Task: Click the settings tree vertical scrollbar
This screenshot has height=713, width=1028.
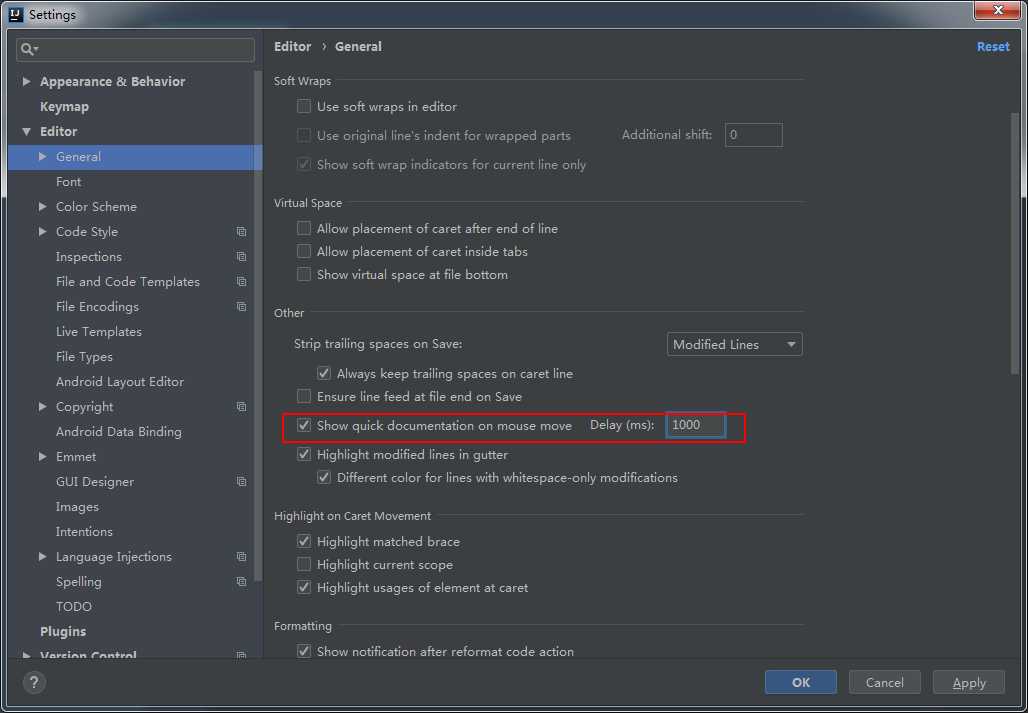Action: coord(258,324)
